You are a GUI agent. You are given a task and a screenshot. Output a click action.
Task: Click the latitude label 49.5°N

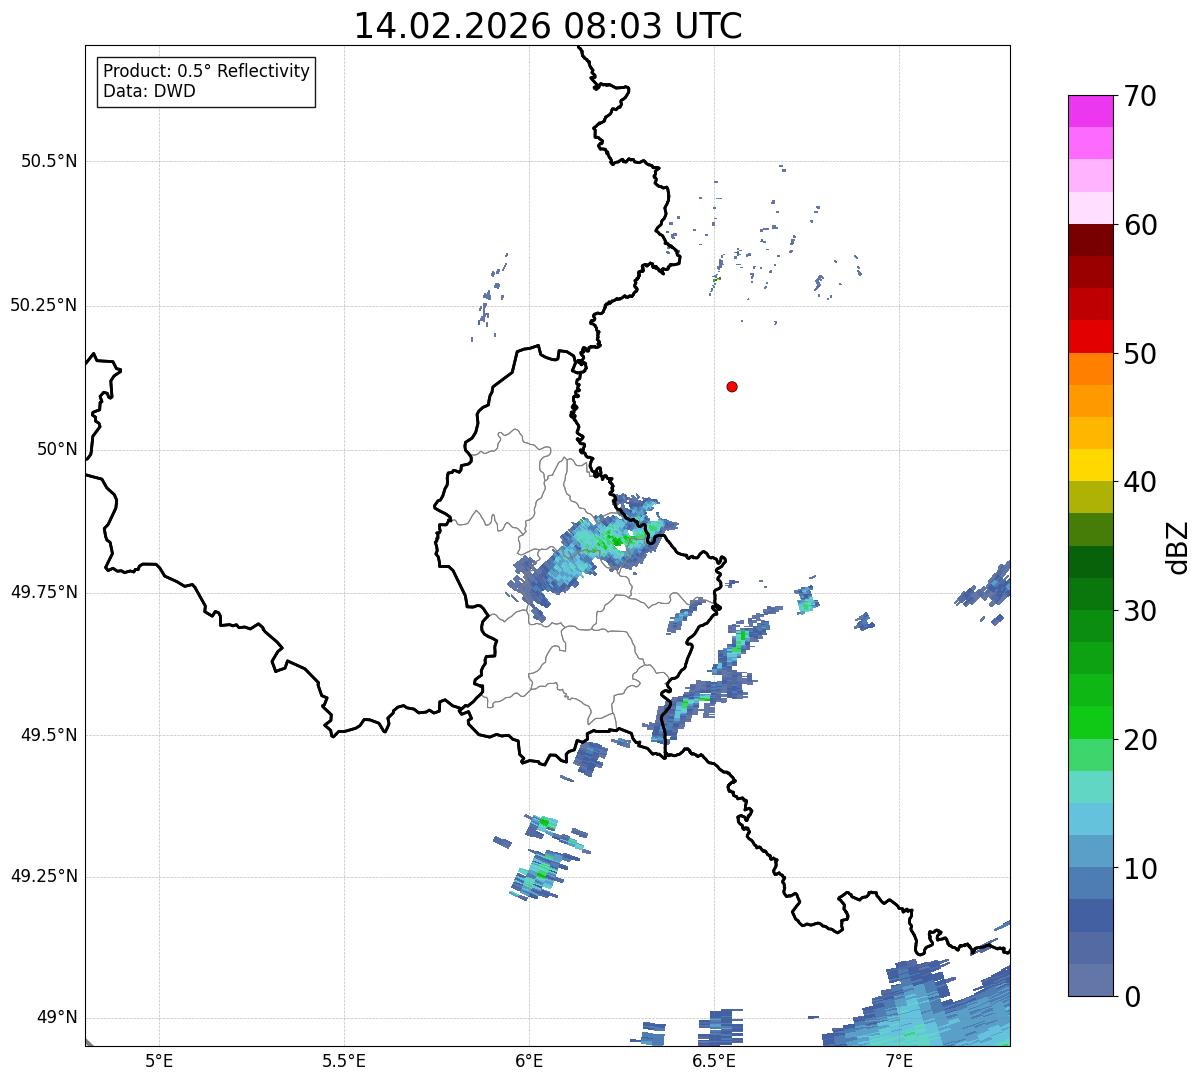pyautogui.click(x=48, y=735)
